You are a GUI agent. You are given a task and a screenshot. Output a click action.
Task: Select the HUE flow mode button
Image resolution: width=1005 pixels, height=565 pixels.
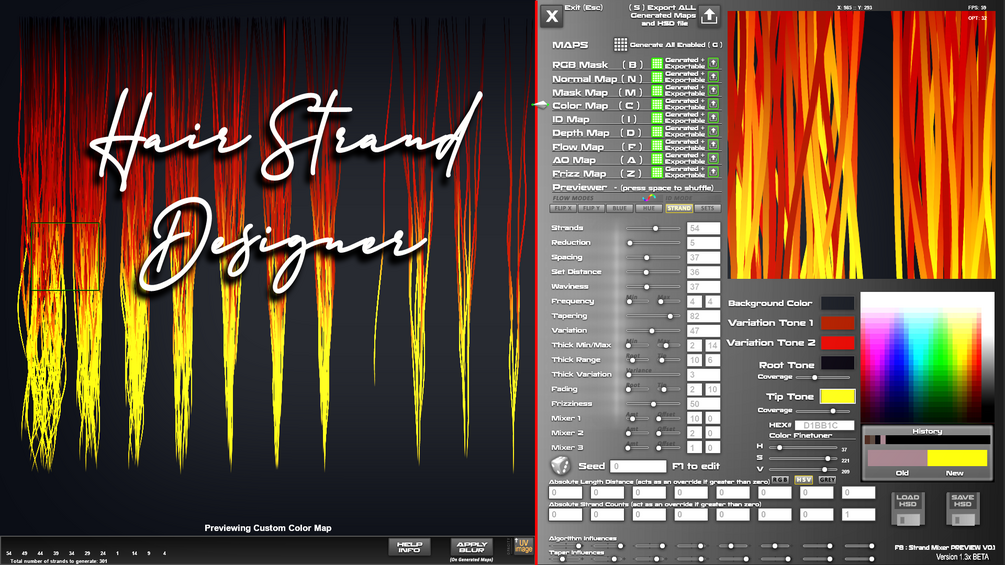point(649,208)
